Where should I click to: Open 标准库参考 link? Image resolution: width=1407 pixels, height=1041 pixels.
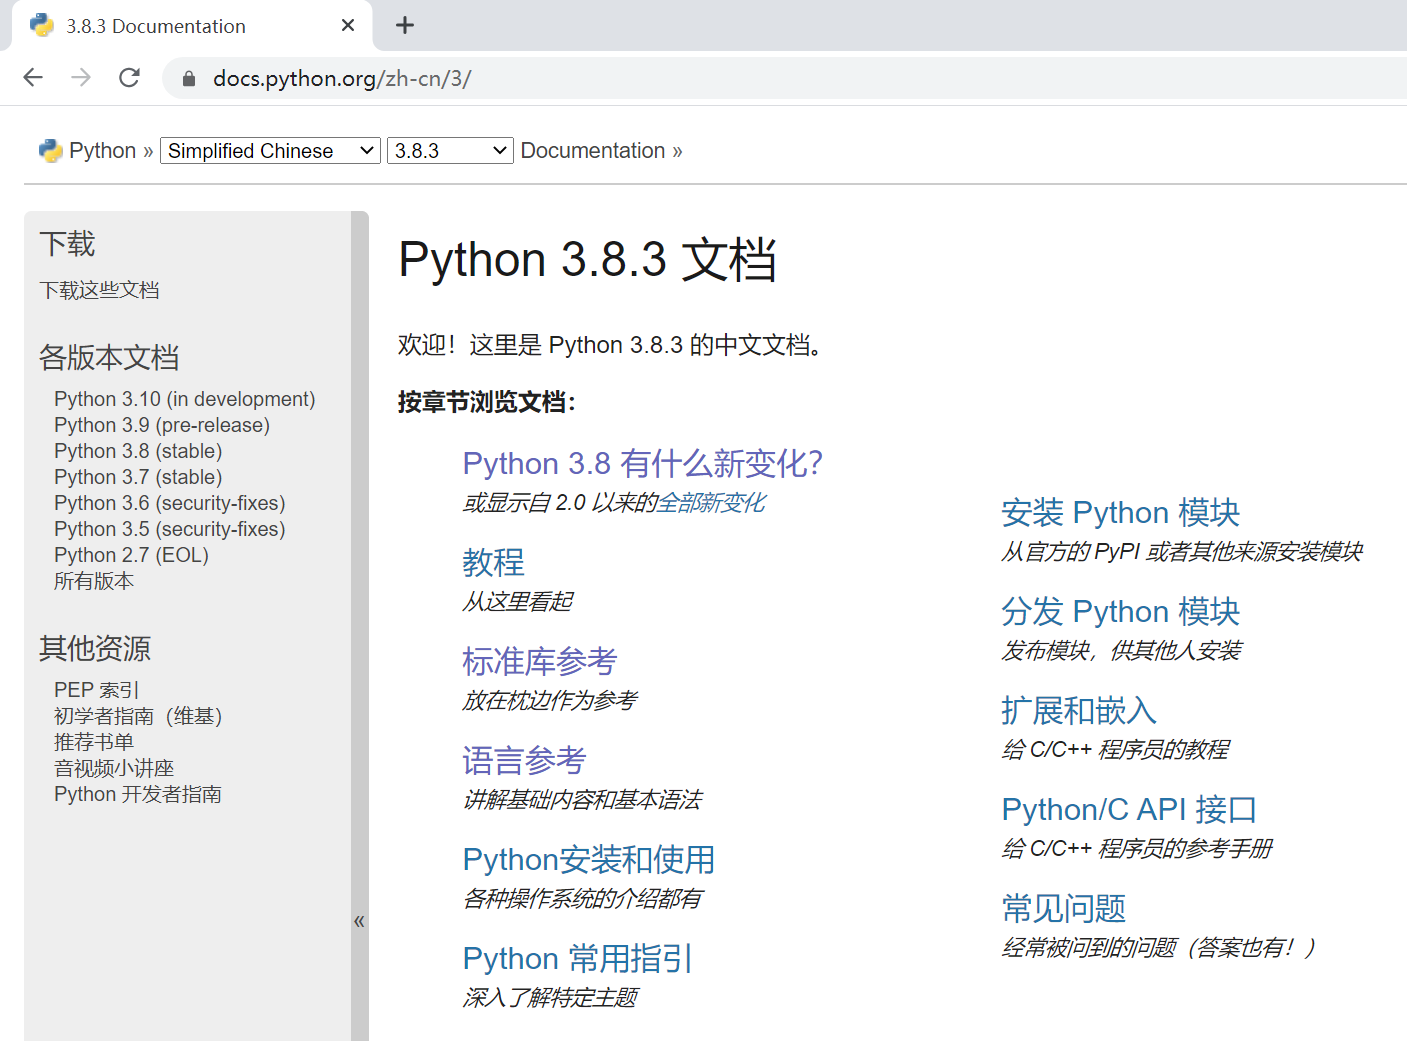pos(539,661)
